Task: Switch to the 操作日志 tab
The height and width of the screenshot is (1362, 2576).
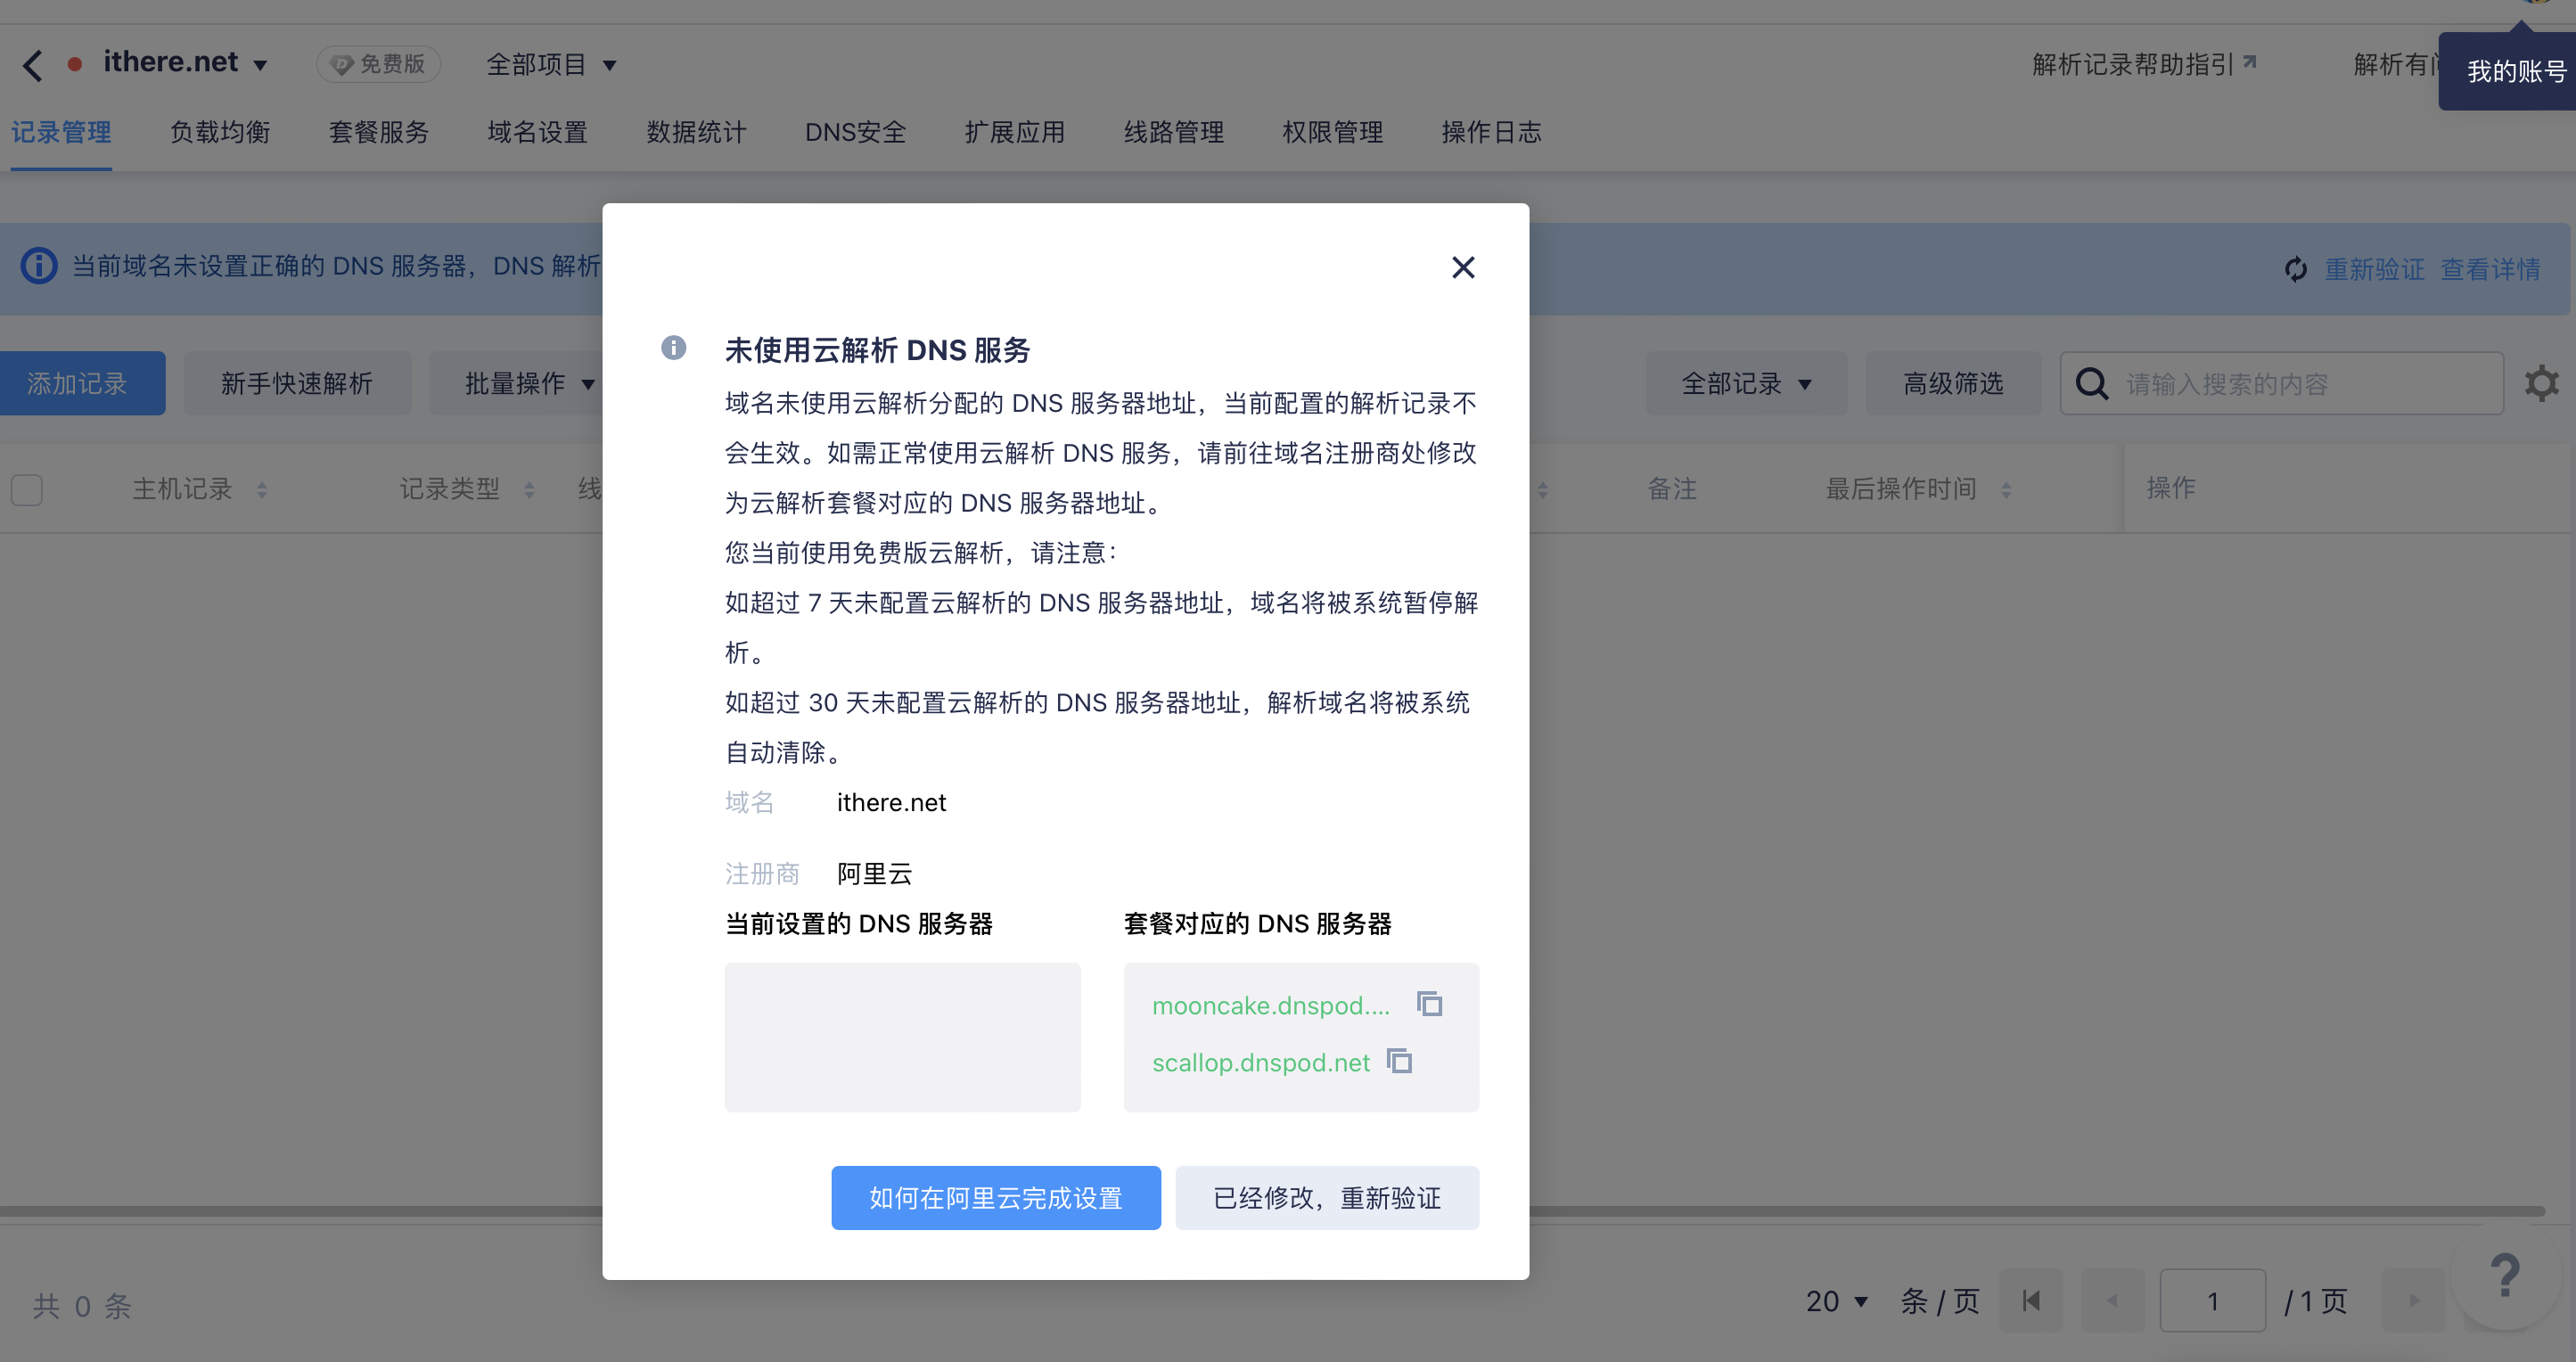Action: [1492, 133]
